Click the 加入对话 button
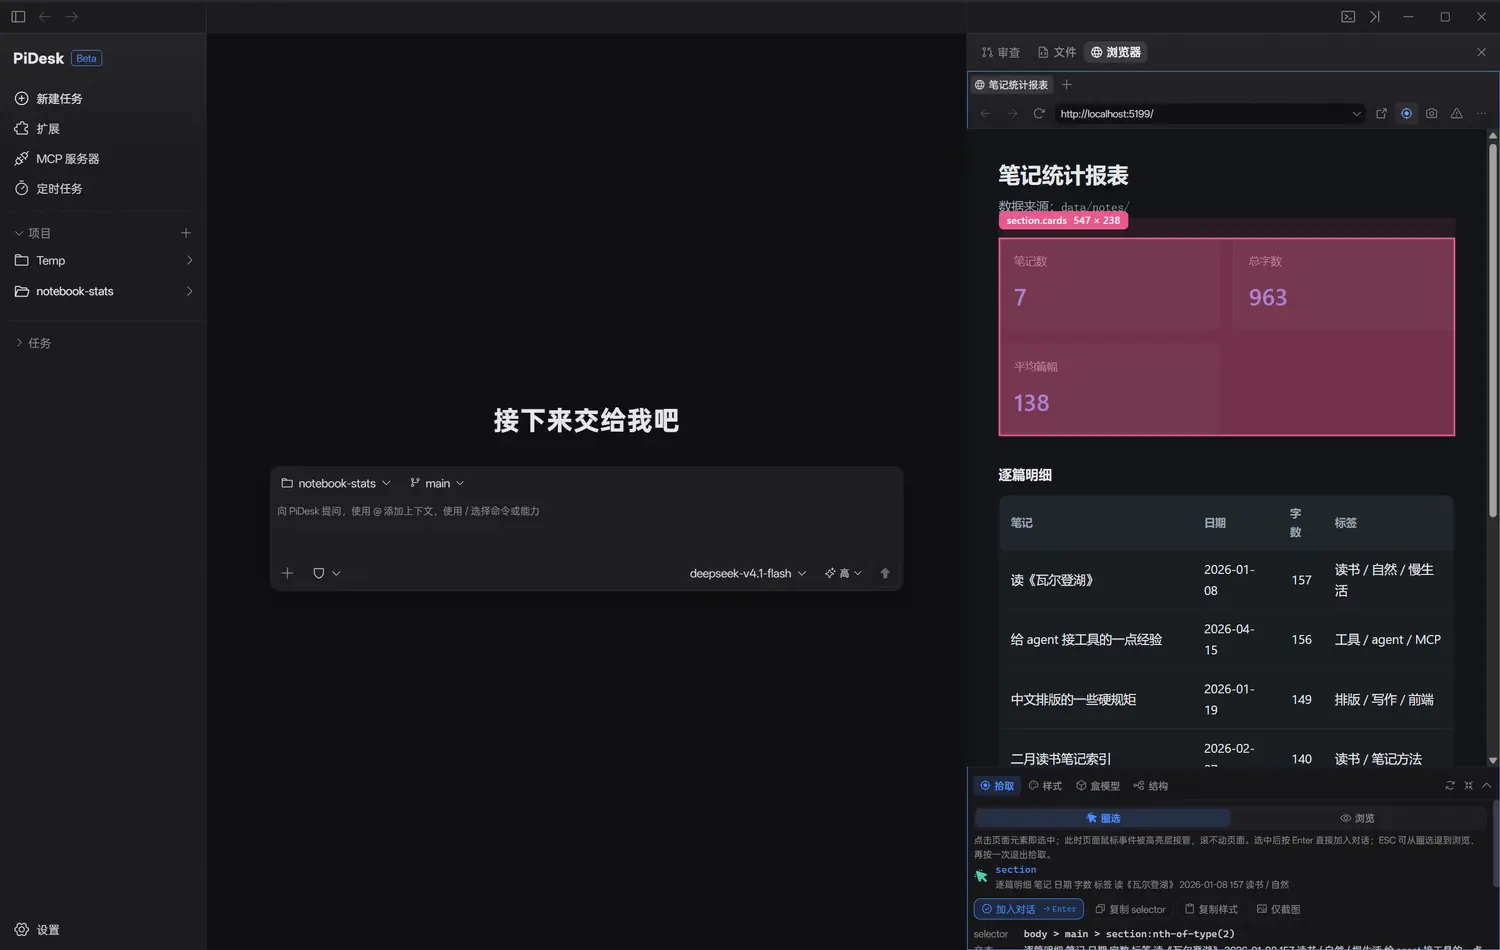The image size is (1500, 950). pyautogui.click(x=1029, y=909)
